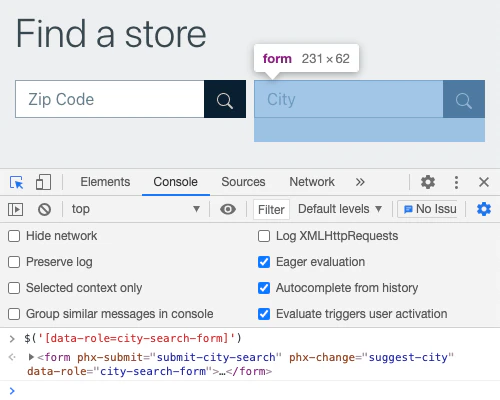Open the top JavaScript context dropdown
500x400 pixels.
pyautogui.click(x=136, y=209)
